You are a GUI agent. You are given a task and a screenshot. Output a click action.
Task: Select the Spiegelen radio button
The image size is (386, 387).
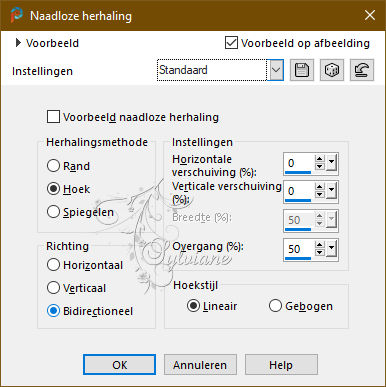pos(53,212)
